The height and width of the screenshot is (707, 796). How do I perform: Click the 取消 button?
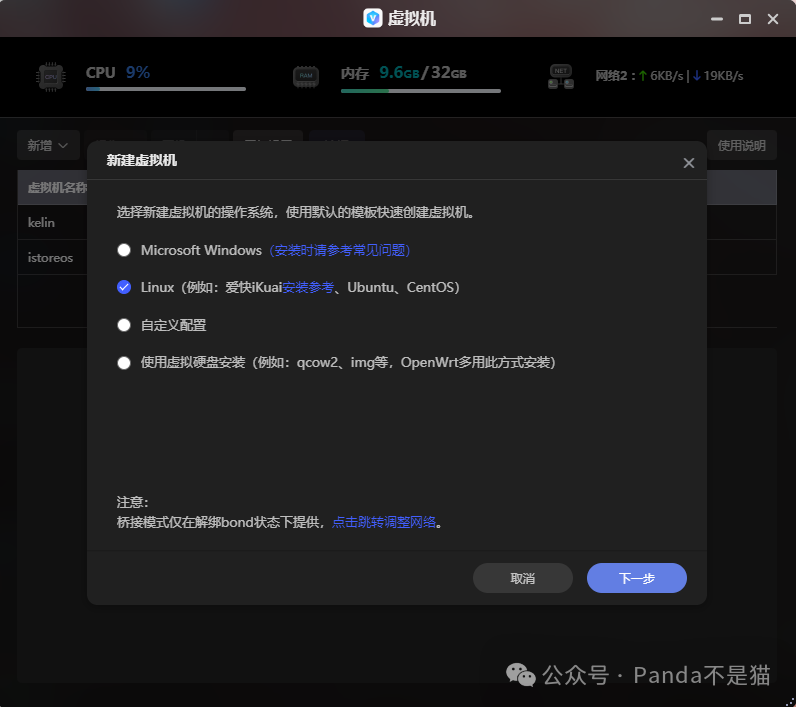point(523,578)
